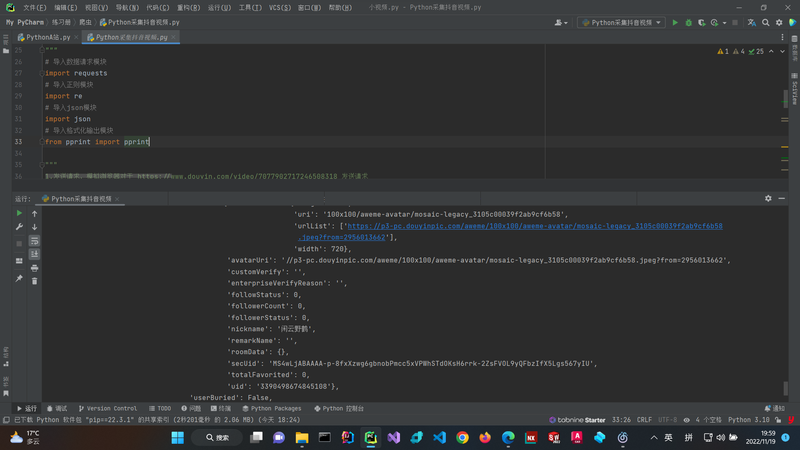
Task: Expand the dropdown arrow beside profiler icon
Action: (x=724, y=23)
